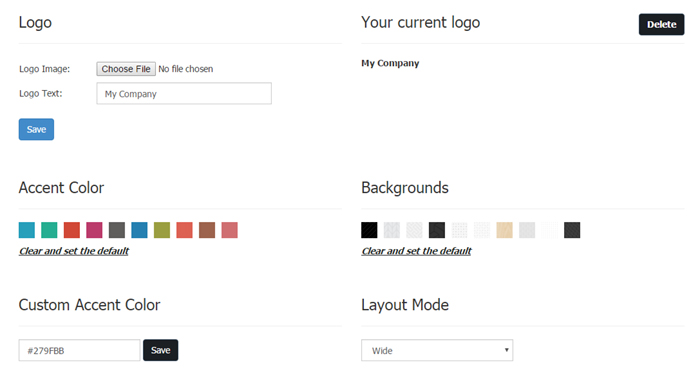
Task: Click the custom accent color hex field
Action: (x=79, y=350)
